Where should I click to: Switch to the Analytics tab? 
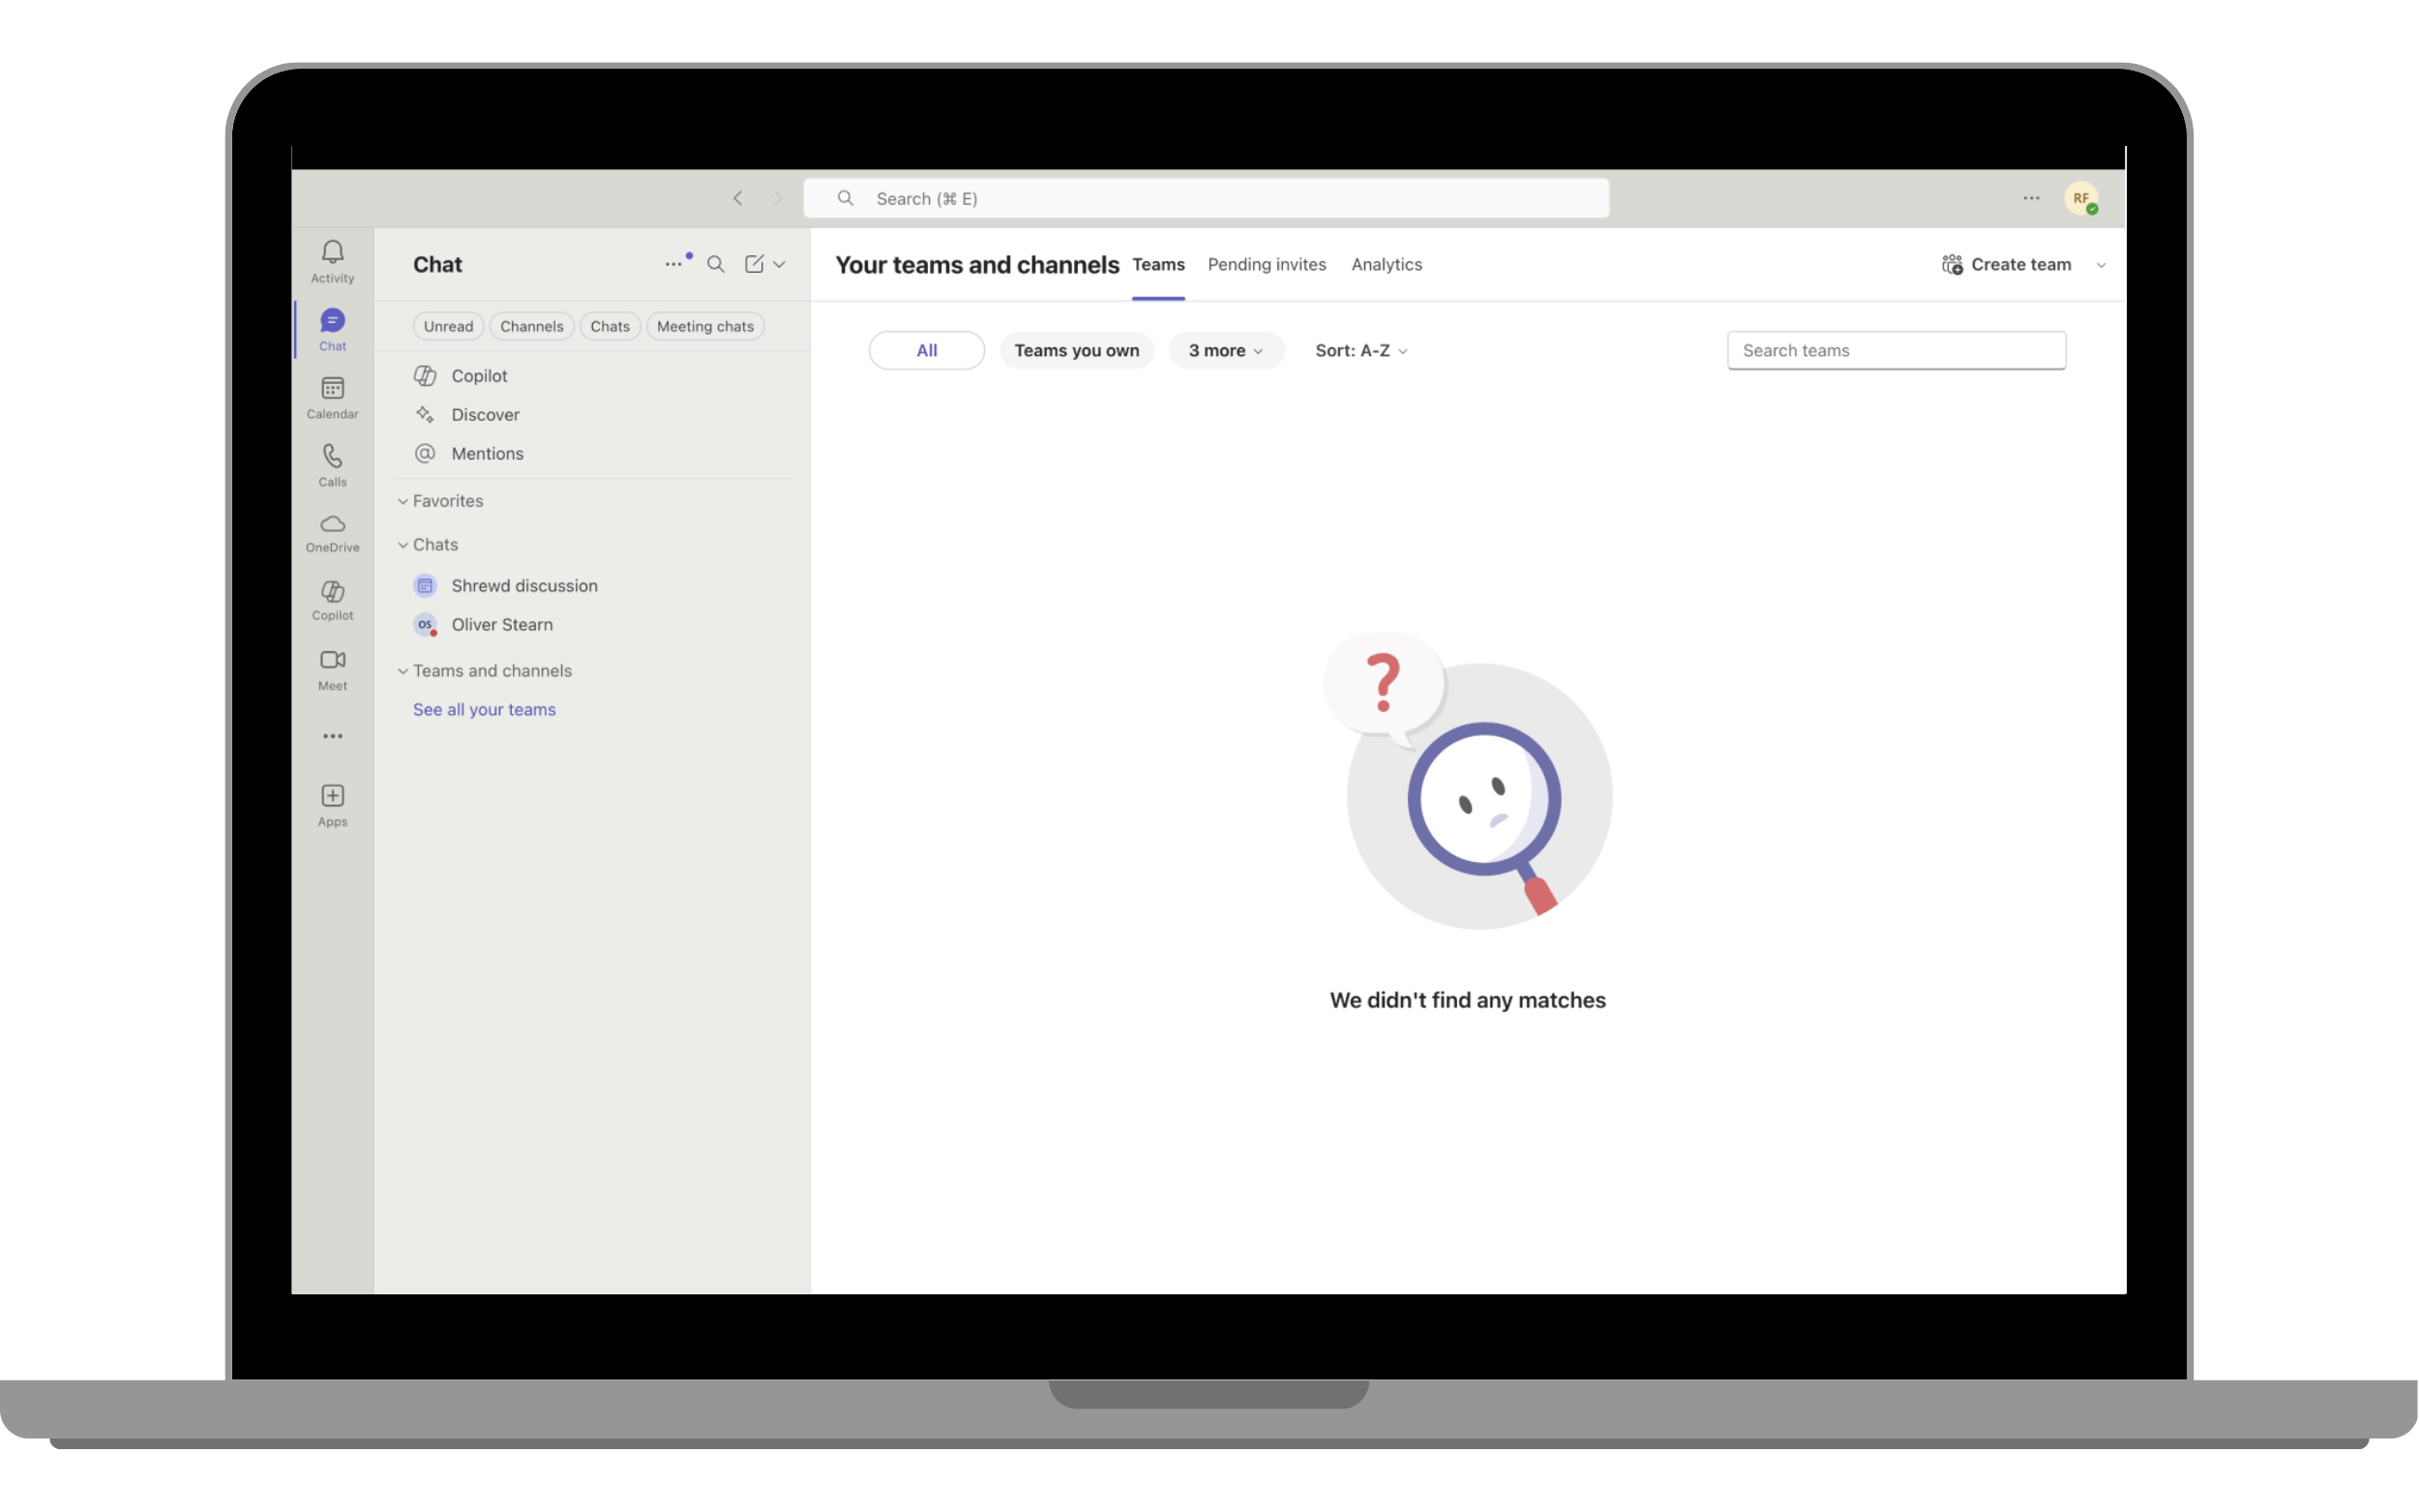click(1386, 264)
